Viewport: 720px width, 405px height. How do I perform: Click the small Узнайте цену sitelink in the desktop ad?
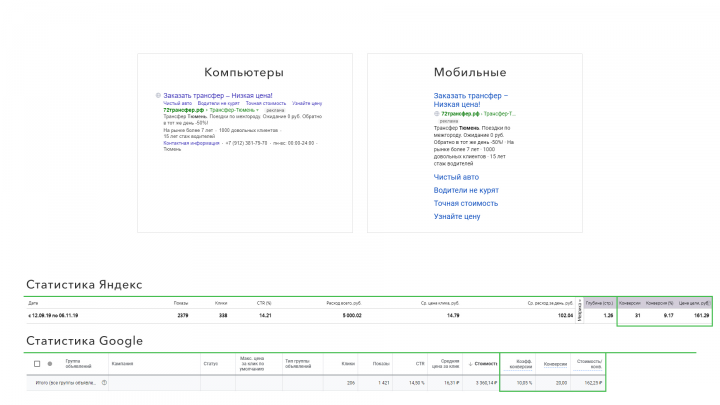pyautogui.click(x=307, y=103)
